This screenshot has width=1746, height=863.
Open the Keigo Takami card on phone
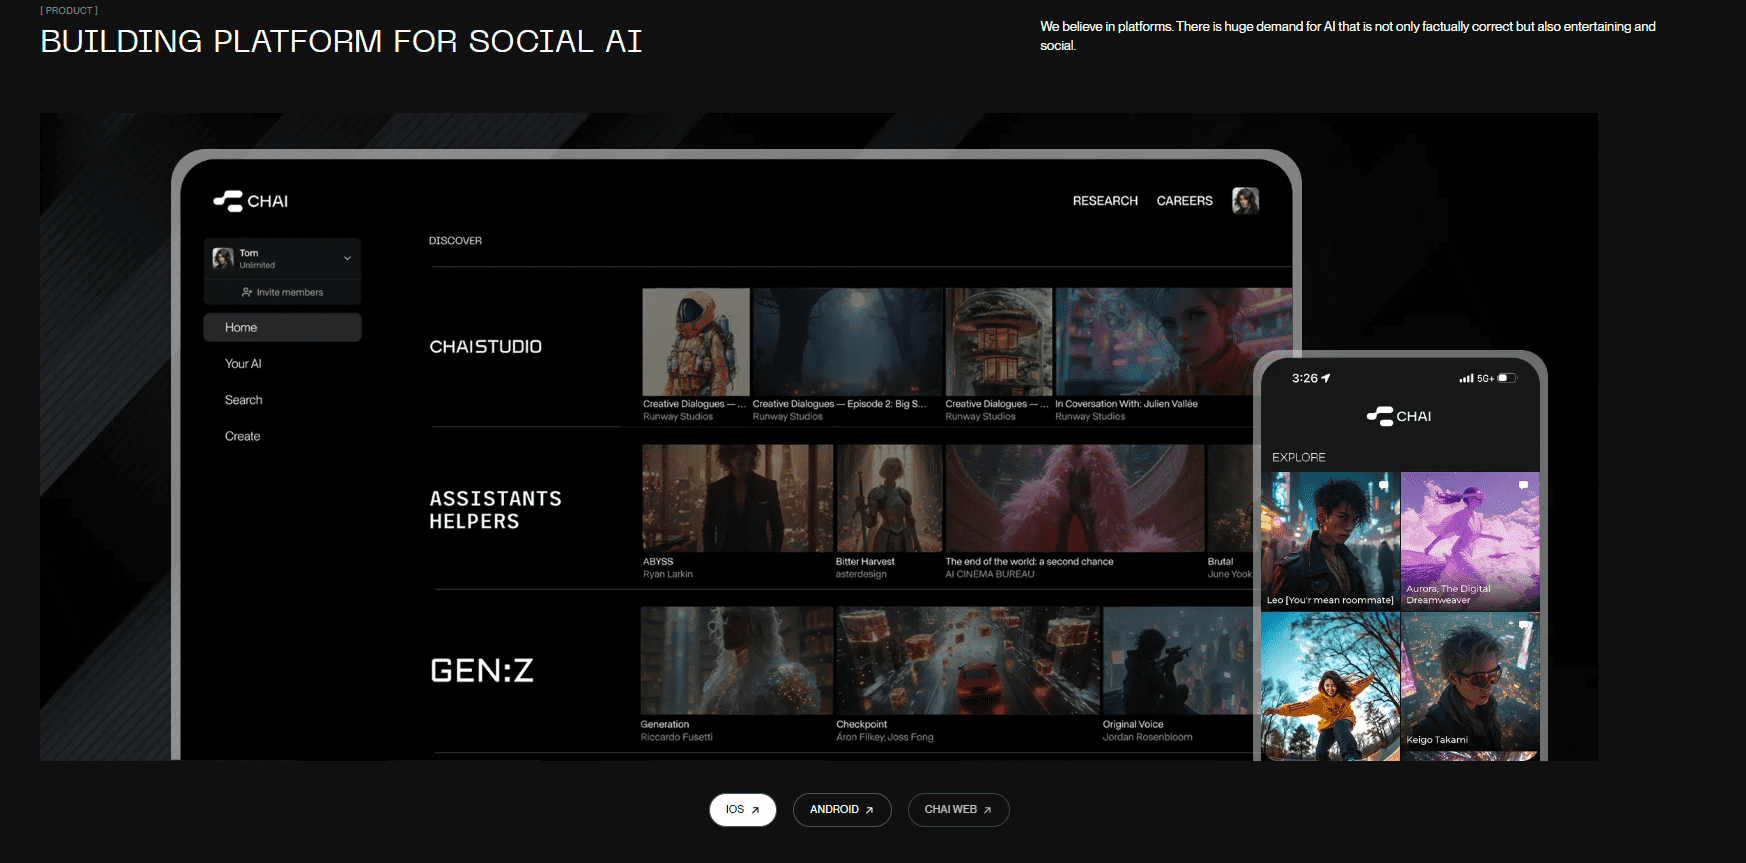point(1470,681)
